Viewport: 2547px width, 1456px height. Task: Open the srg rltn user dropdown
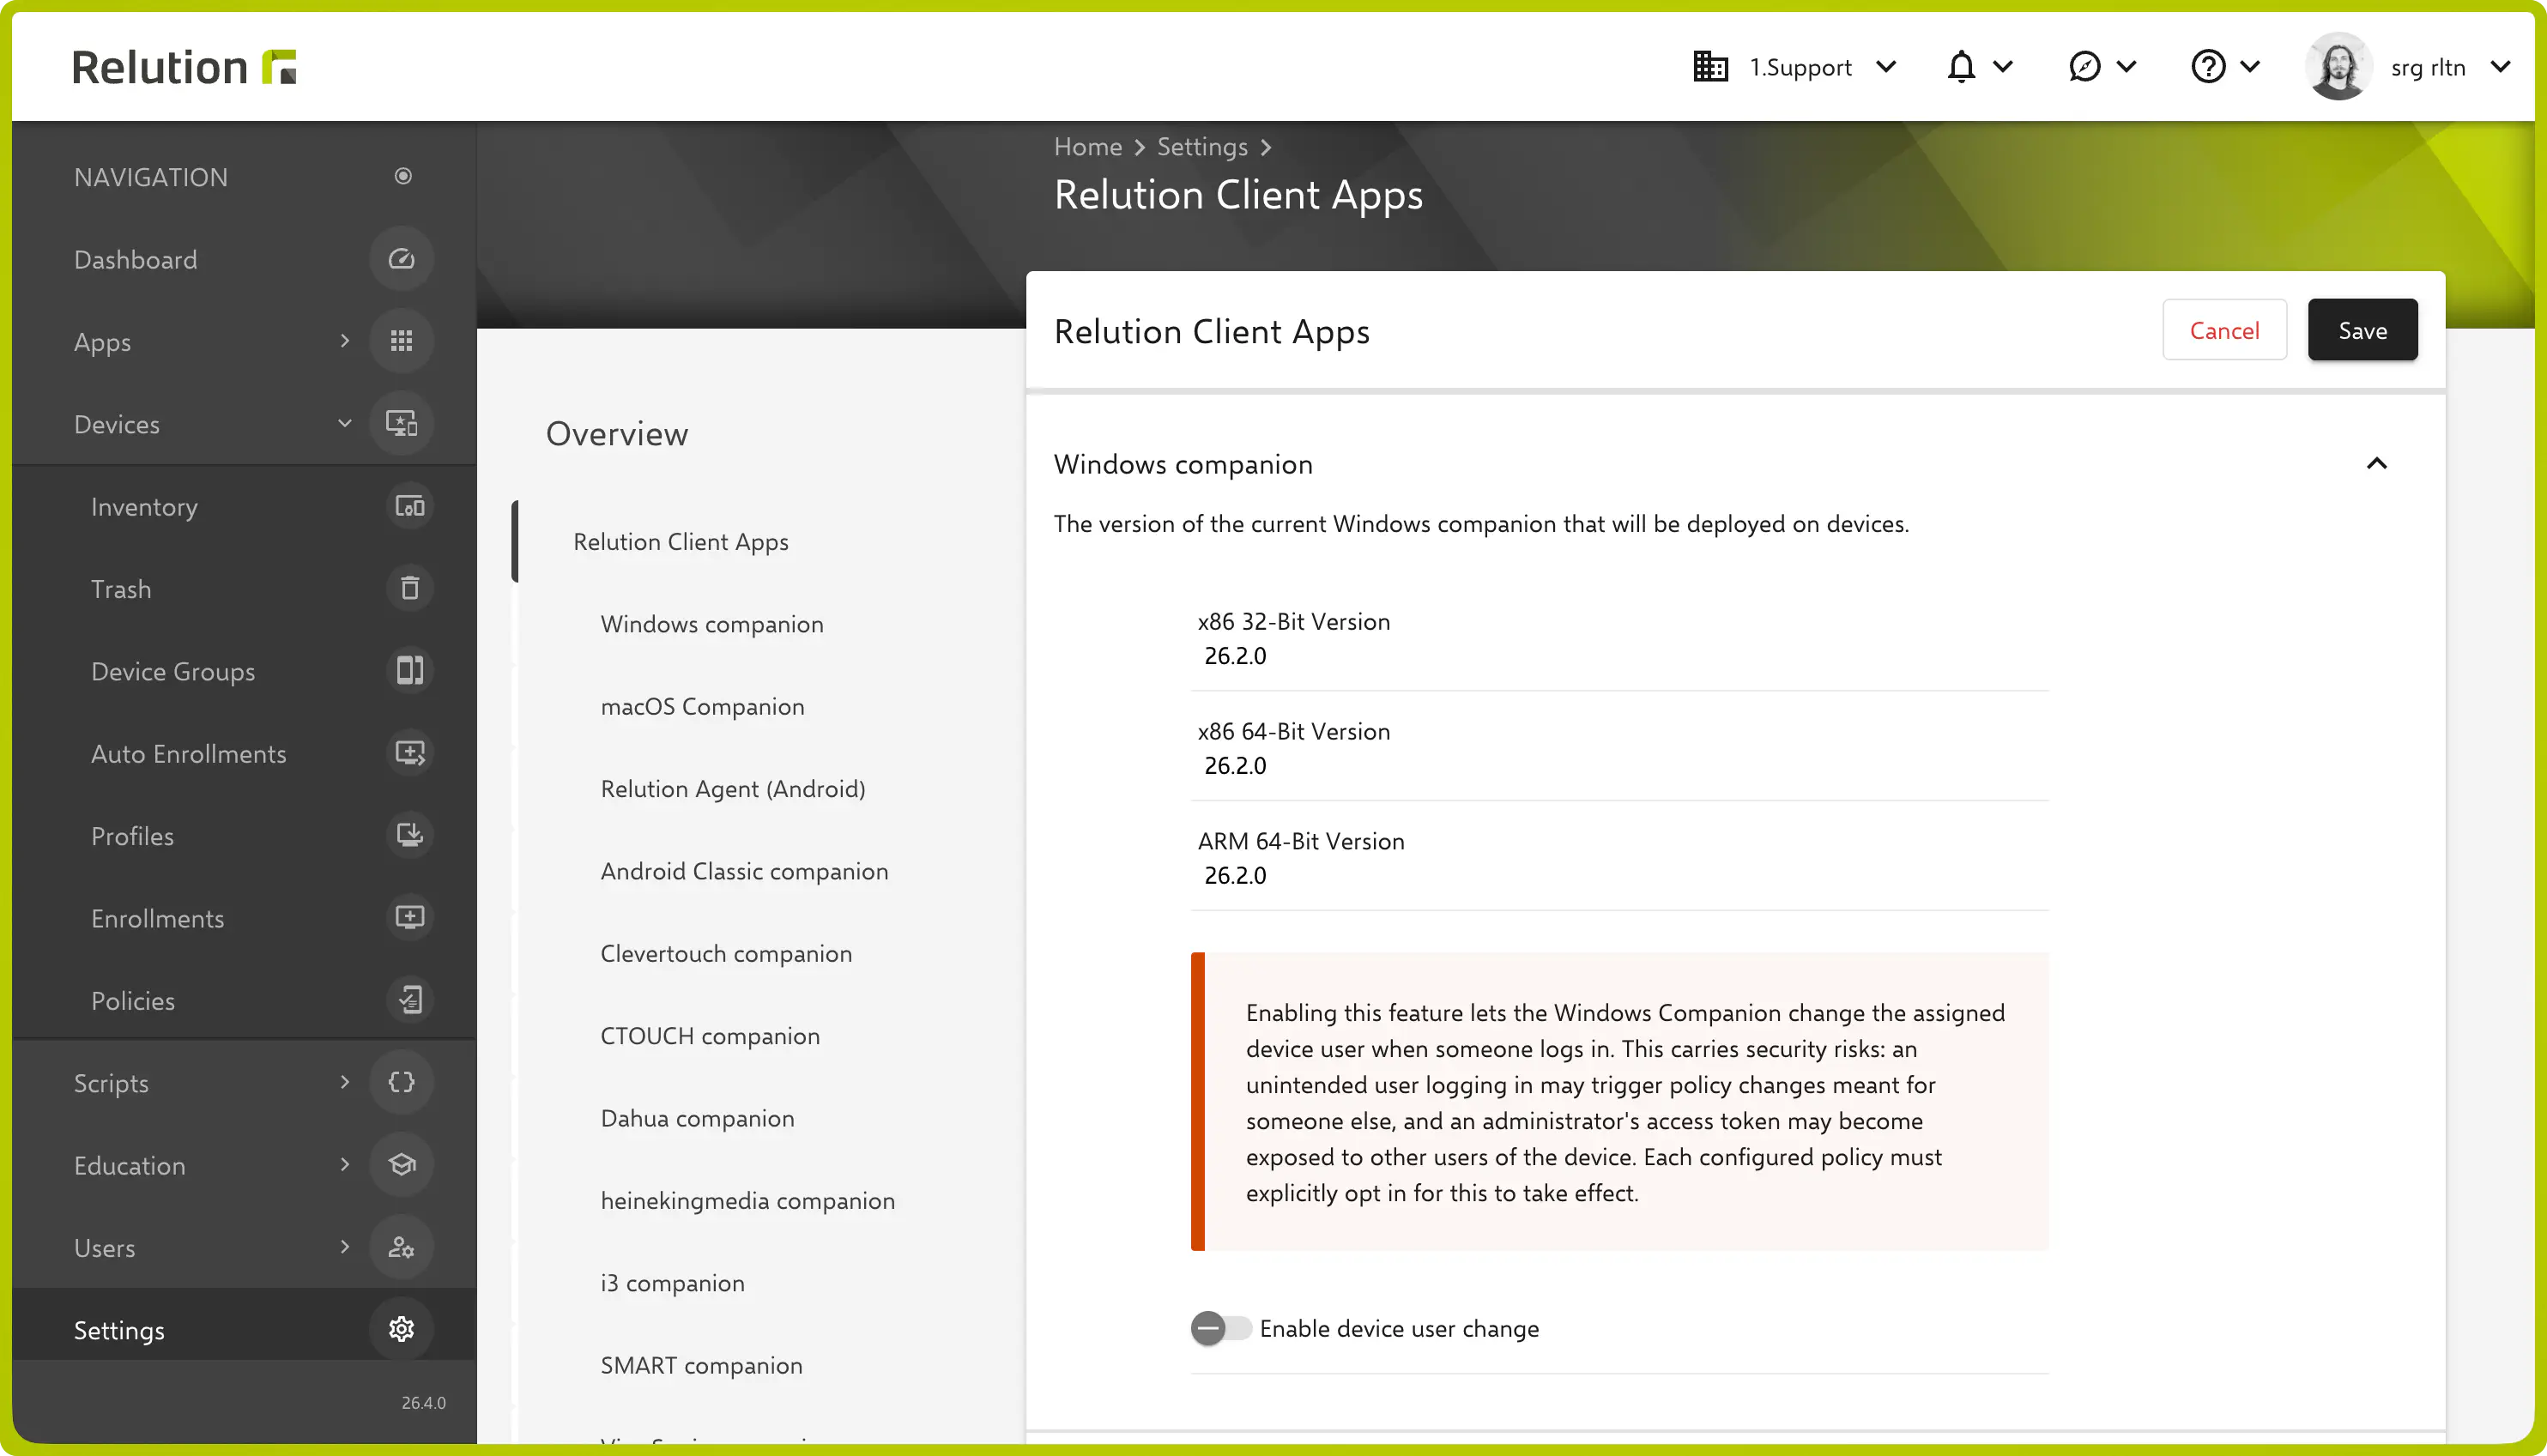2450,67
